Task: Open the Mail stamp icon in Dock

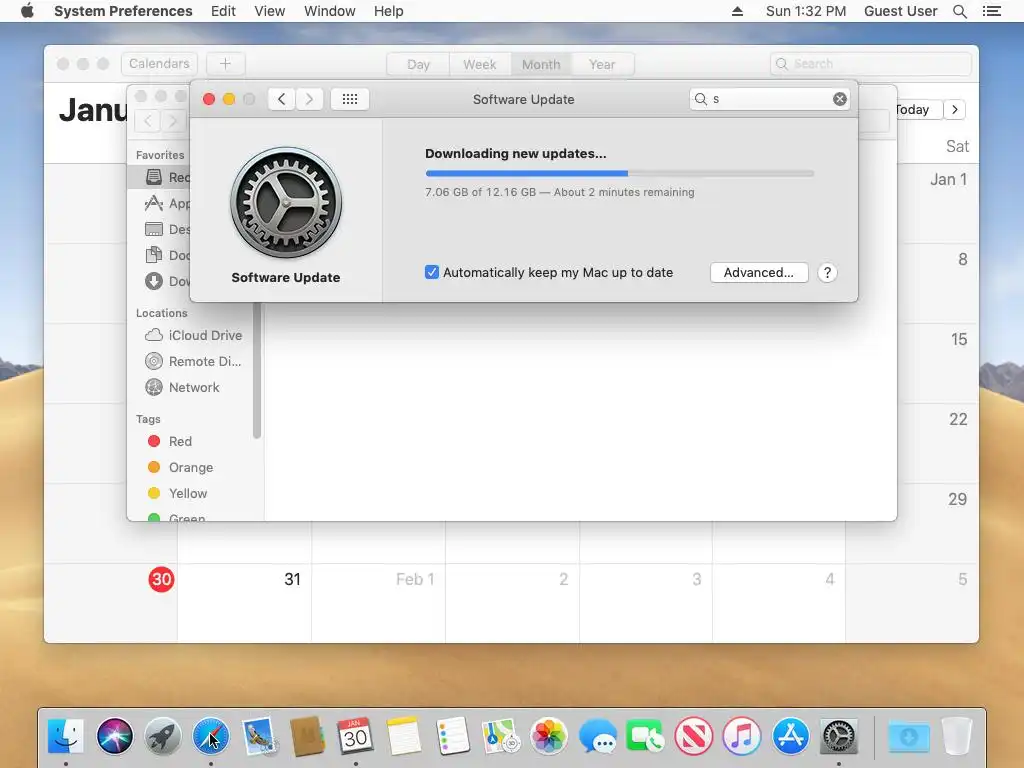Action: (x=259, y=736)
